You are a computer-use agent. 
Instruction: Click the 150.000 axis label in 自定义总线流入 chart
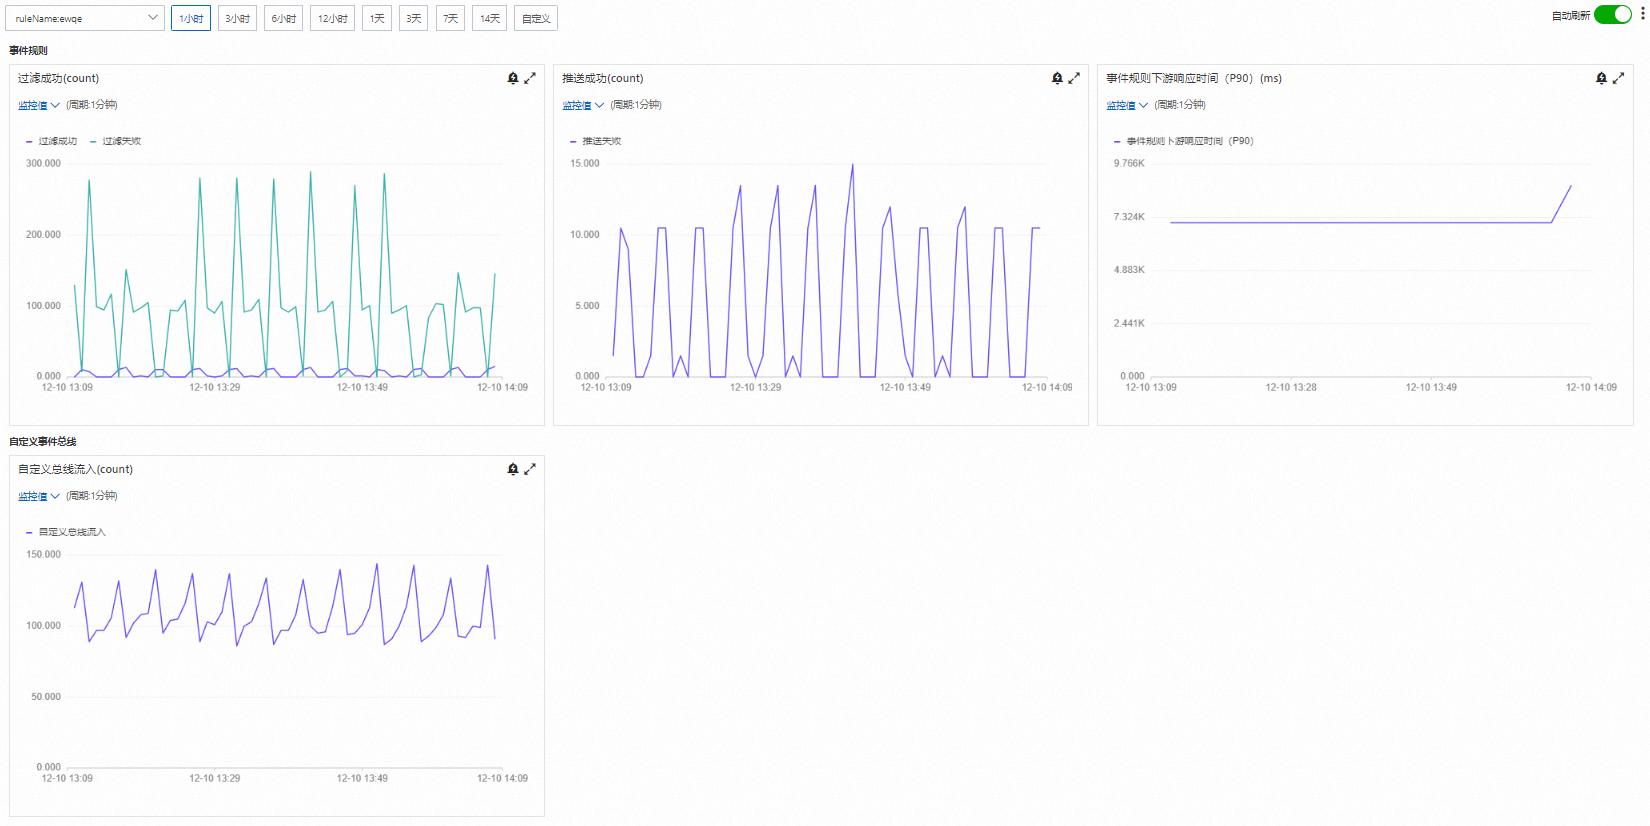[x=43, y=554]
